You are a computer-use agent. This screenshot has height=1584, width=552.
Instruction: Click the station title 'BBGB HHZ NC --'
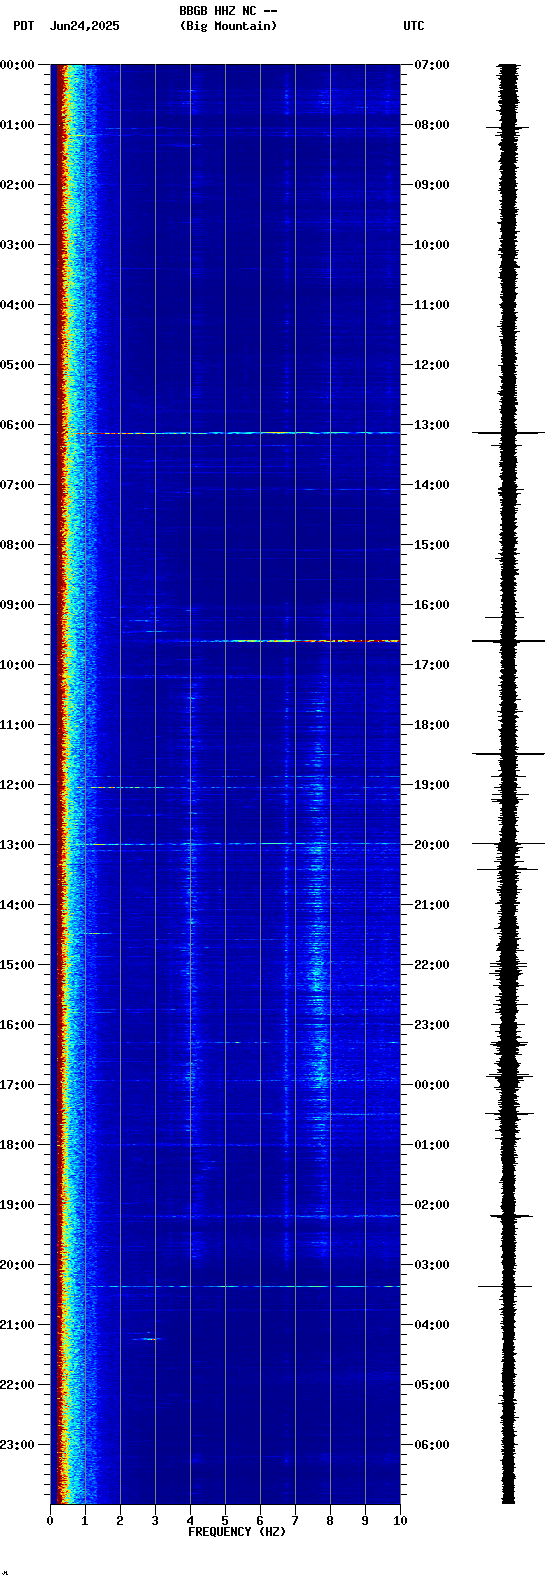pos(228,11)
